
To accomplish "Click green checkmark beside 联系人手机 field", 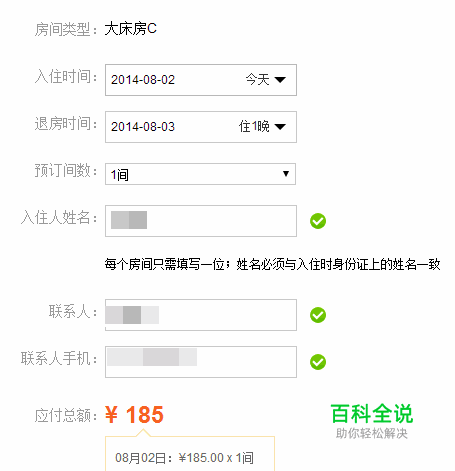I will pos(318,362).
